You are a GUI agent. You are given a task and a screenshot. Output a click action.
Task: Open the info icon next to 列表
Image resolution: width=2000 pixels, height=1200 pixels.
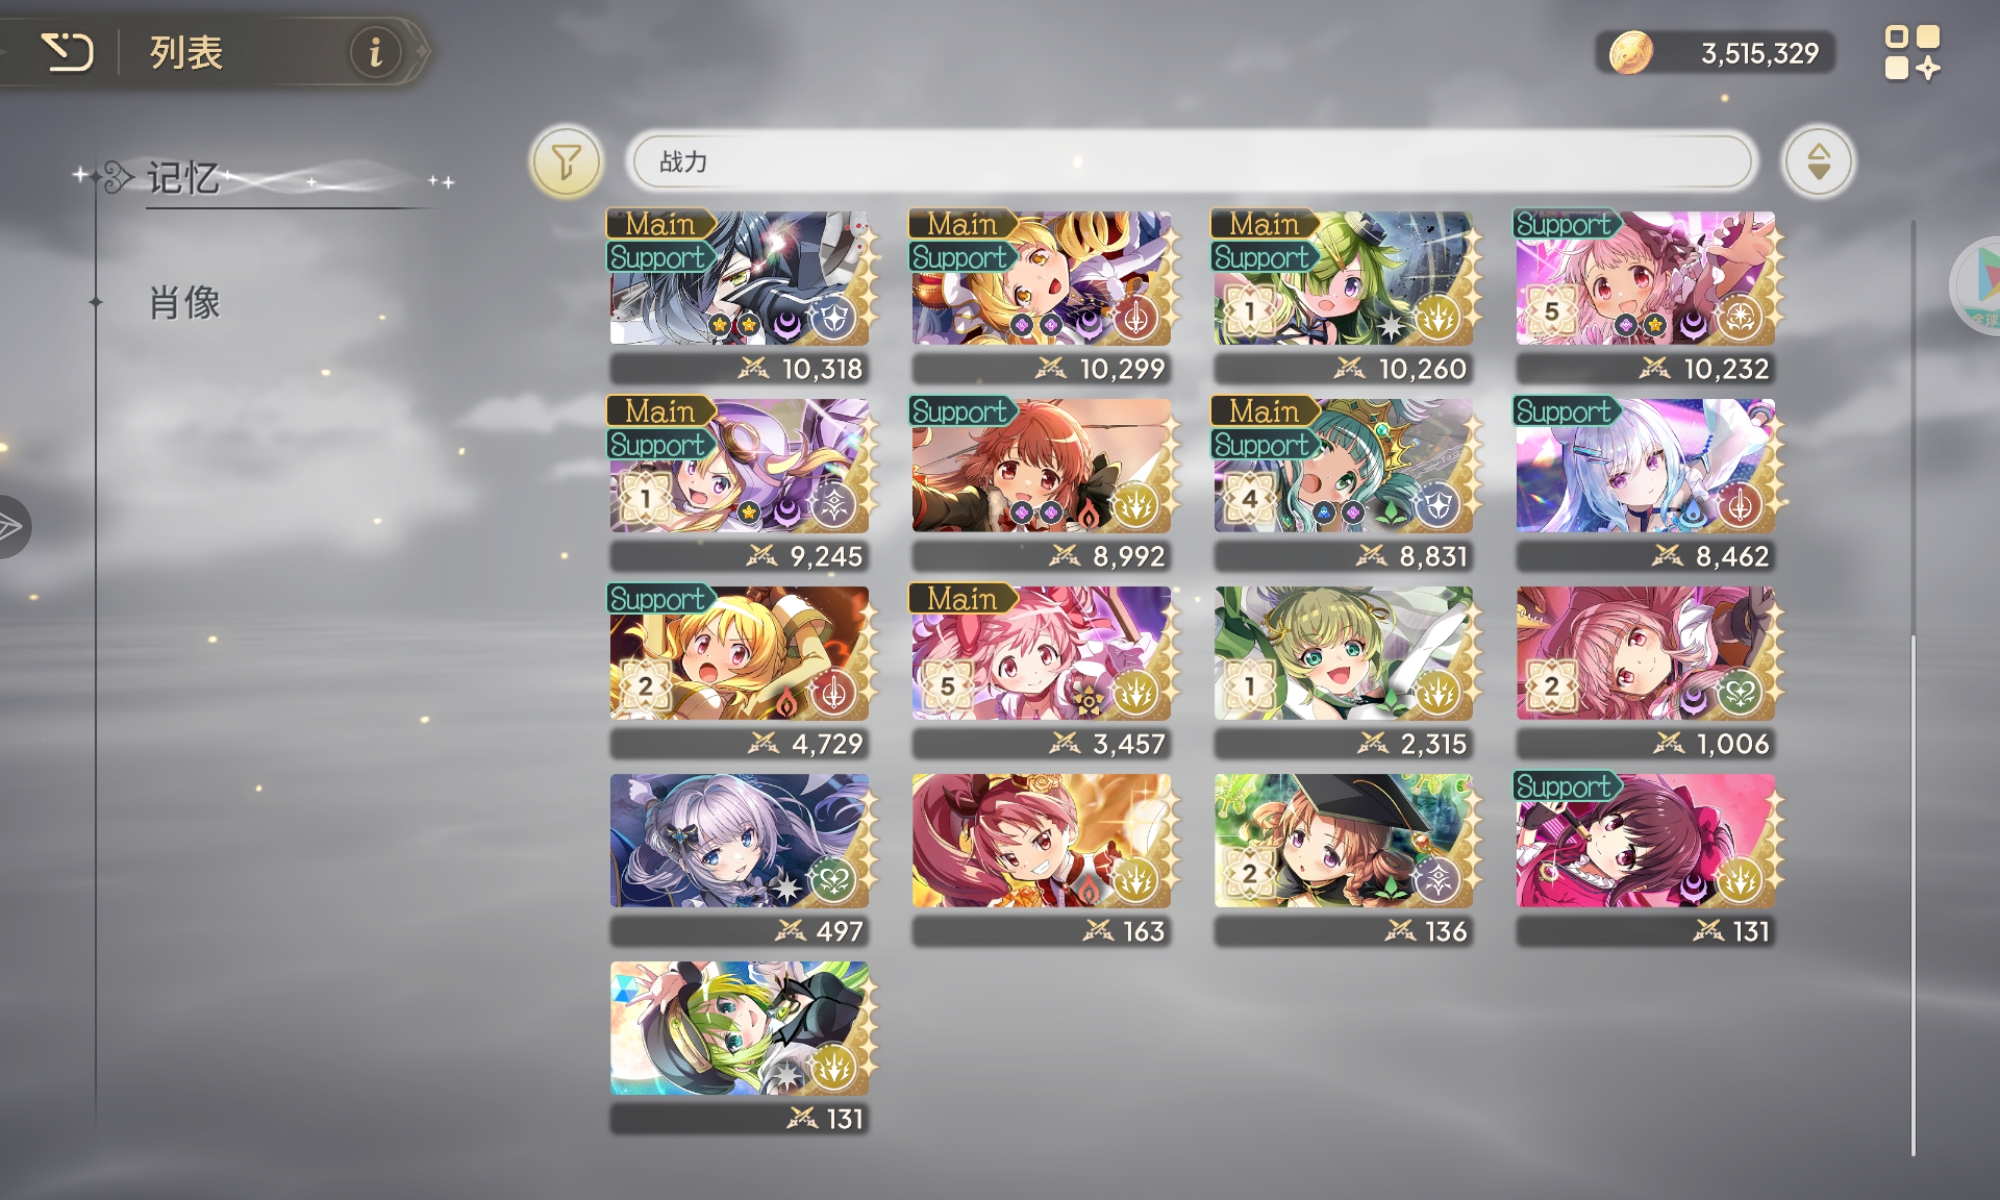point(375,51)
